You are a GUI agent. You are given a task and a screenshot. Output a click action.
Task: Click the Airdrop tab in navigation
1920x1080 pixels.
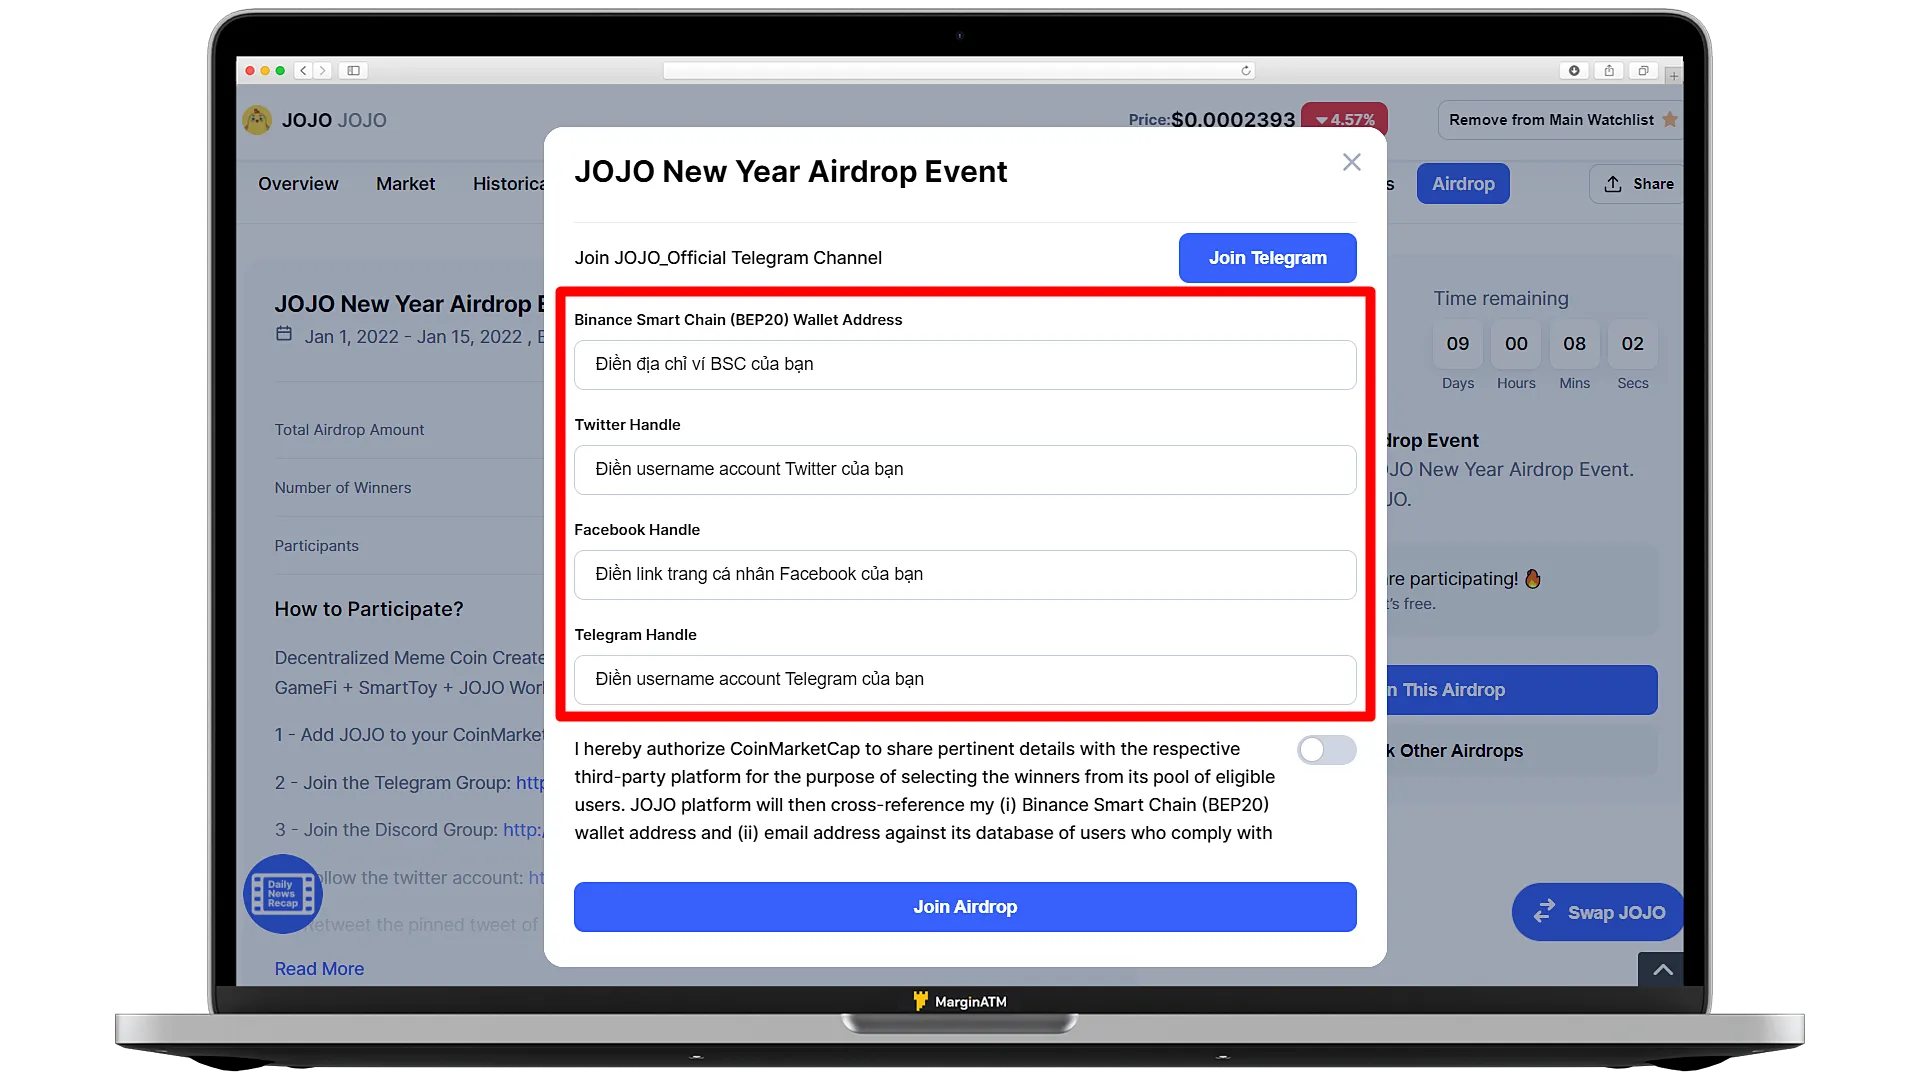(x=1462, y=182)
